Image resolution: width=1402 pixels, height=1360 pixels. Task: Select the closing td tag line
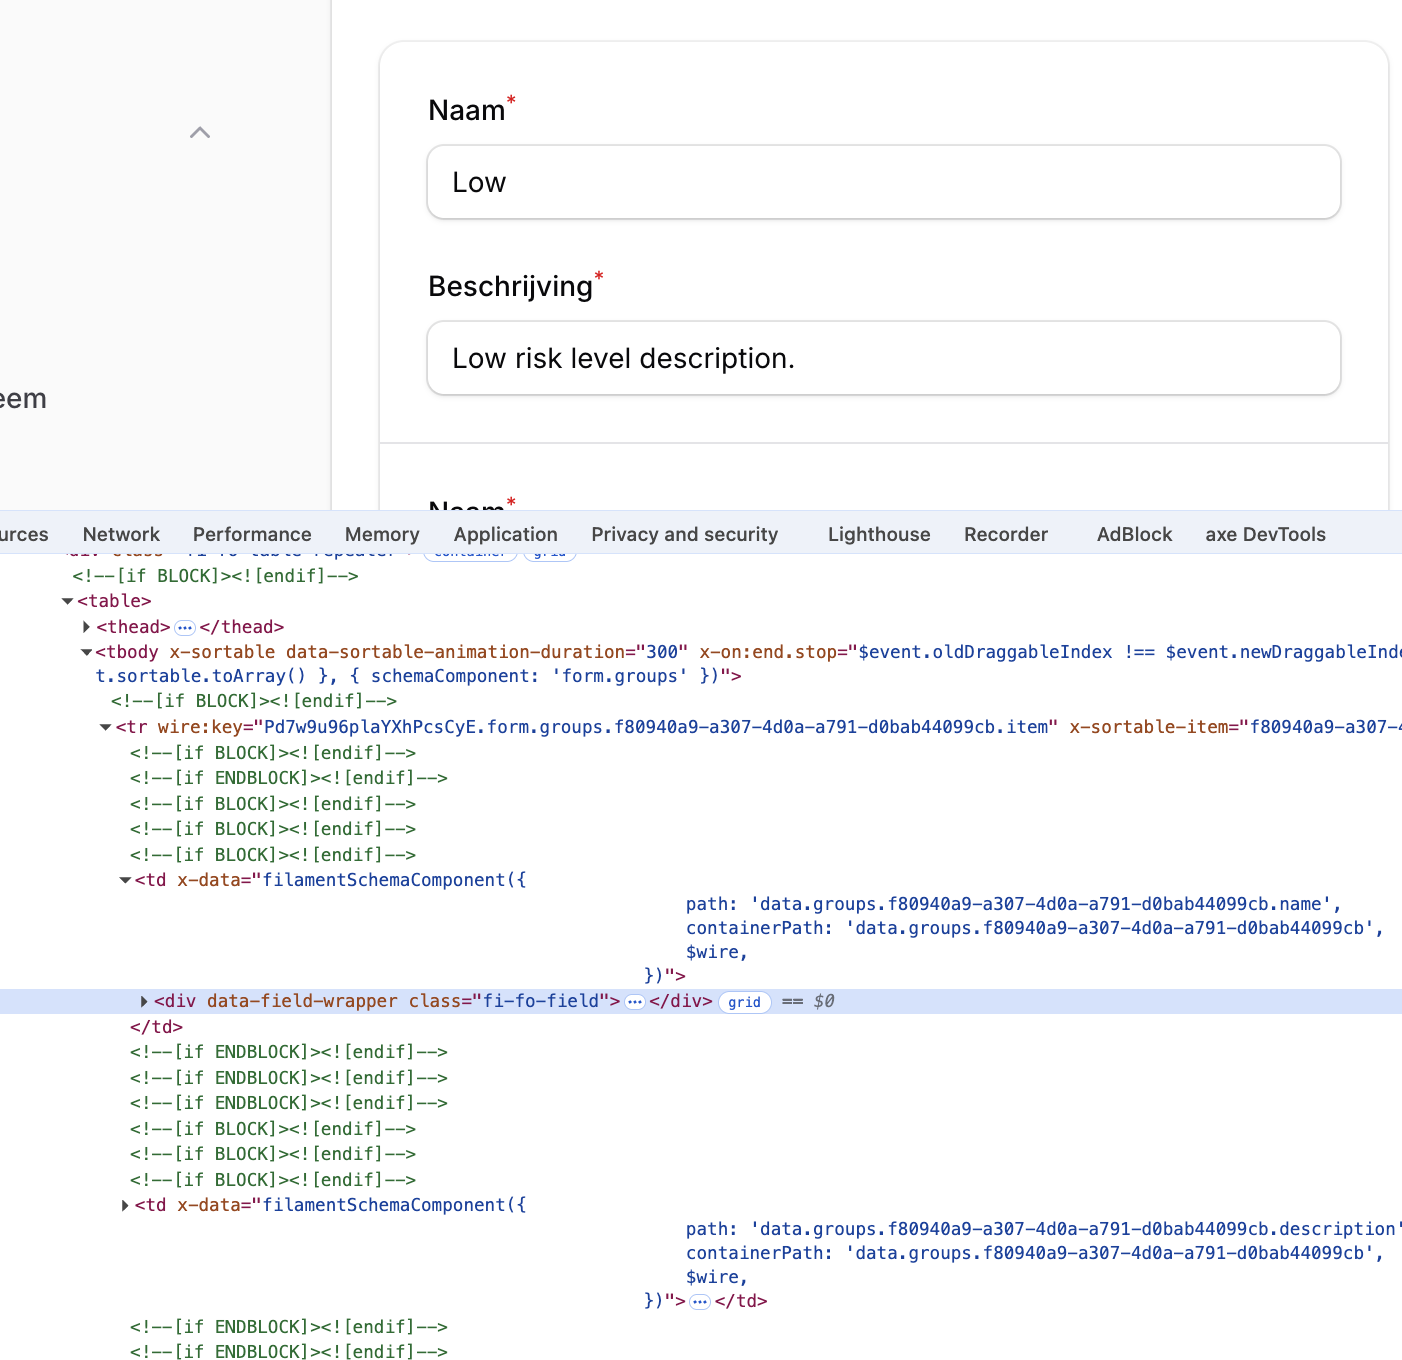pos(157,1027)
